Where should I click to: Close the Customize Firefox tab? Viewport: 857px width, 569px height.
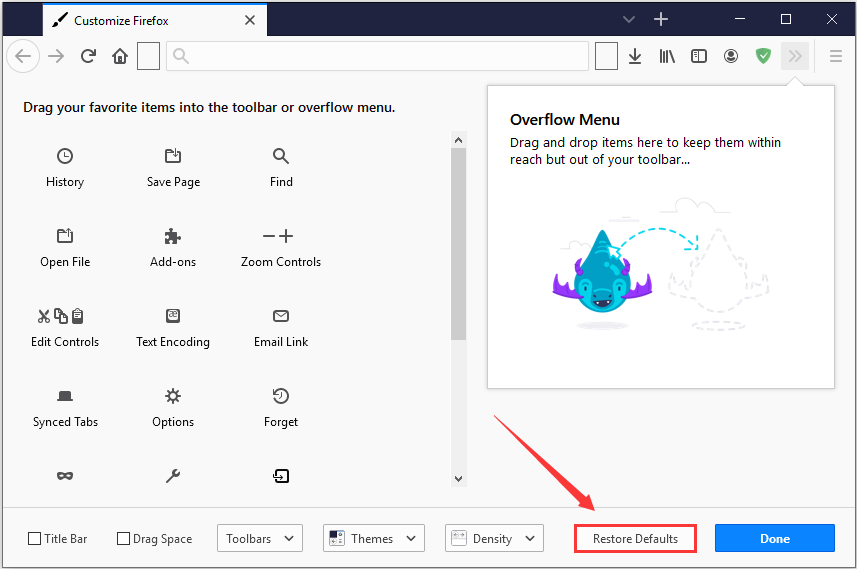[250, 20]
